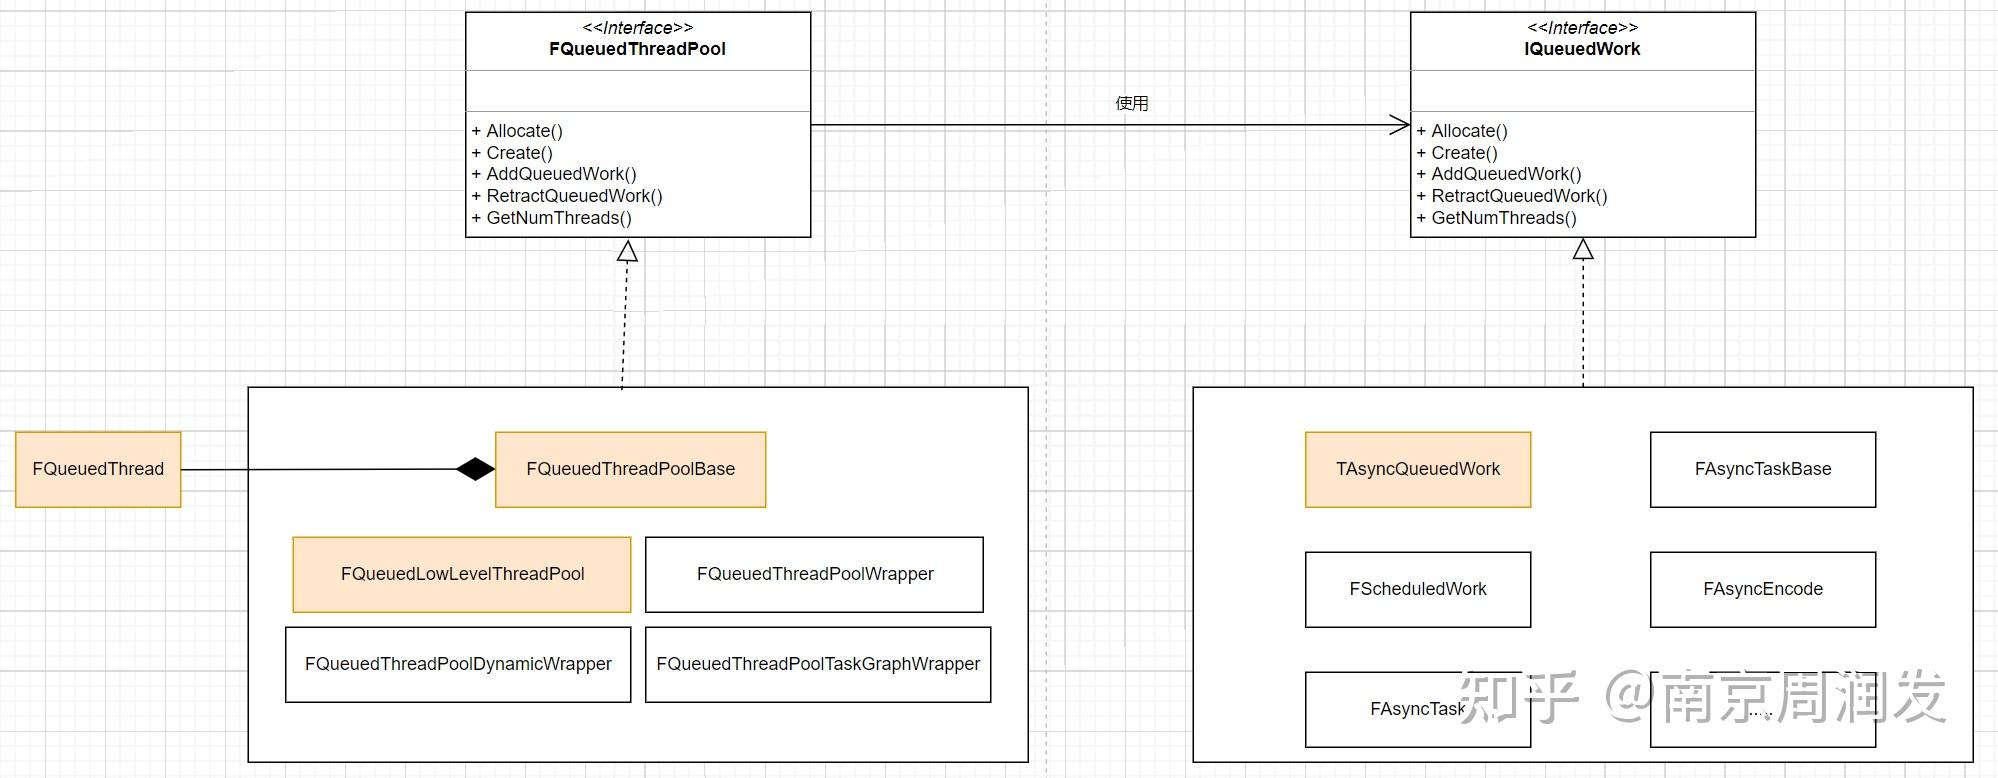1998x778 pixels.
Task: Click the black composition diamond
Action: click(x=475, y=469)
